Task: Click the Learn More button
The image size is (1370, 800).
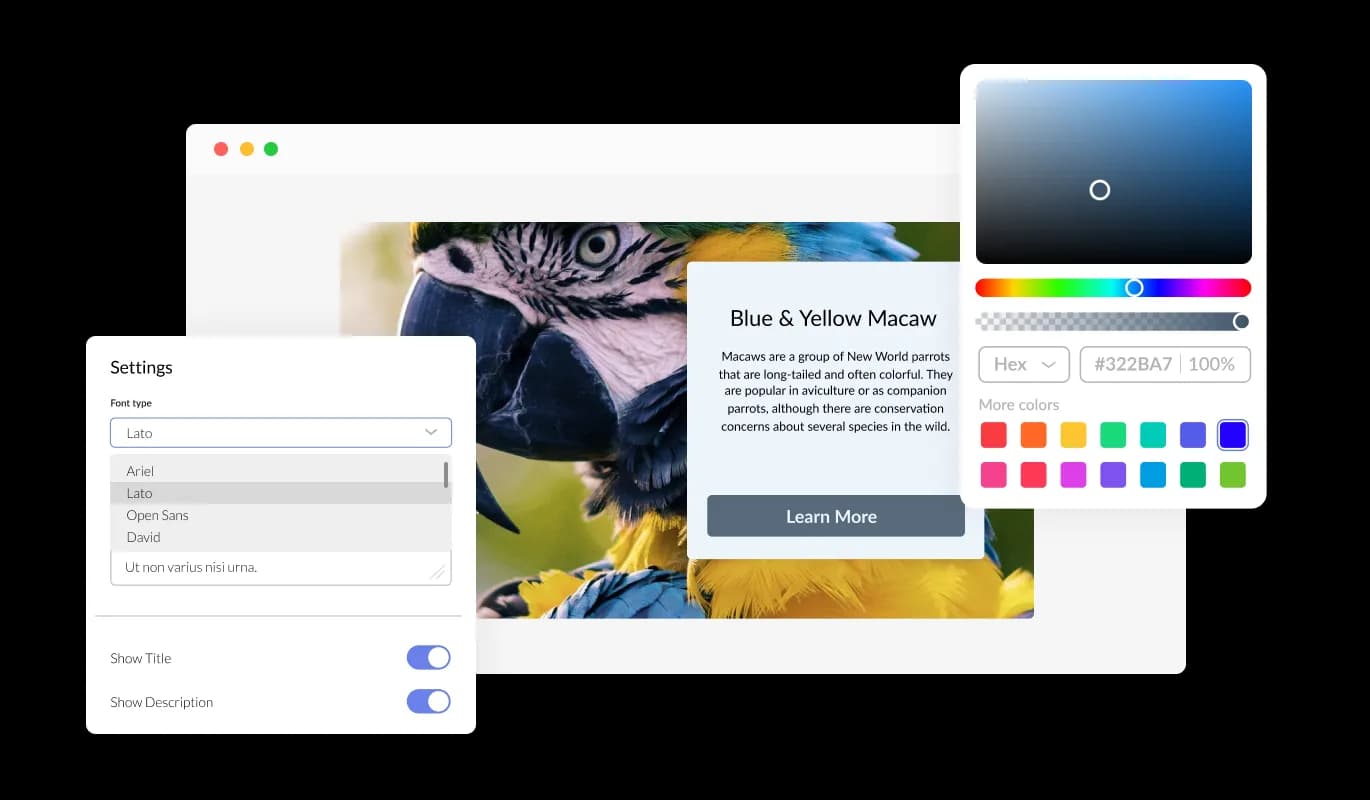Action: click(835, 516)
